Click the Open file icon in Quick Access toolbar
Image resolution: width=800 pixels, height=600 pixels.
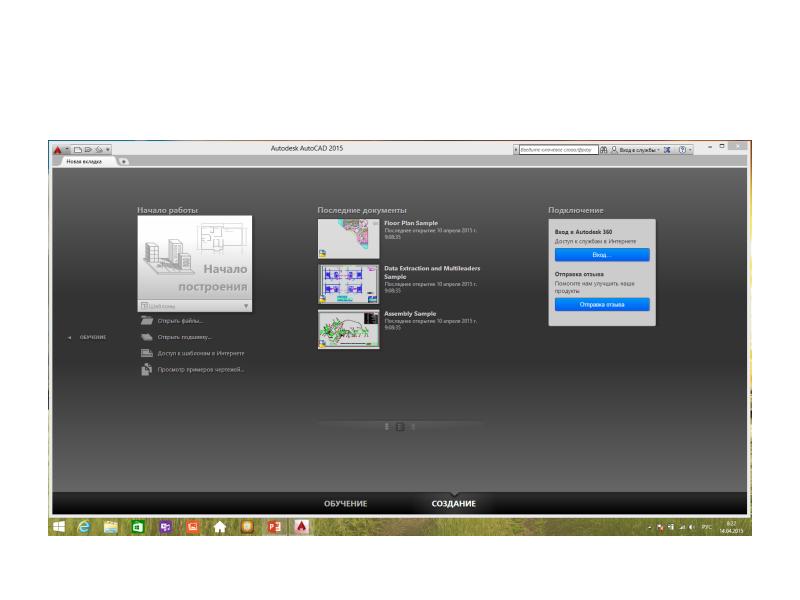click(x=88, y=149)
